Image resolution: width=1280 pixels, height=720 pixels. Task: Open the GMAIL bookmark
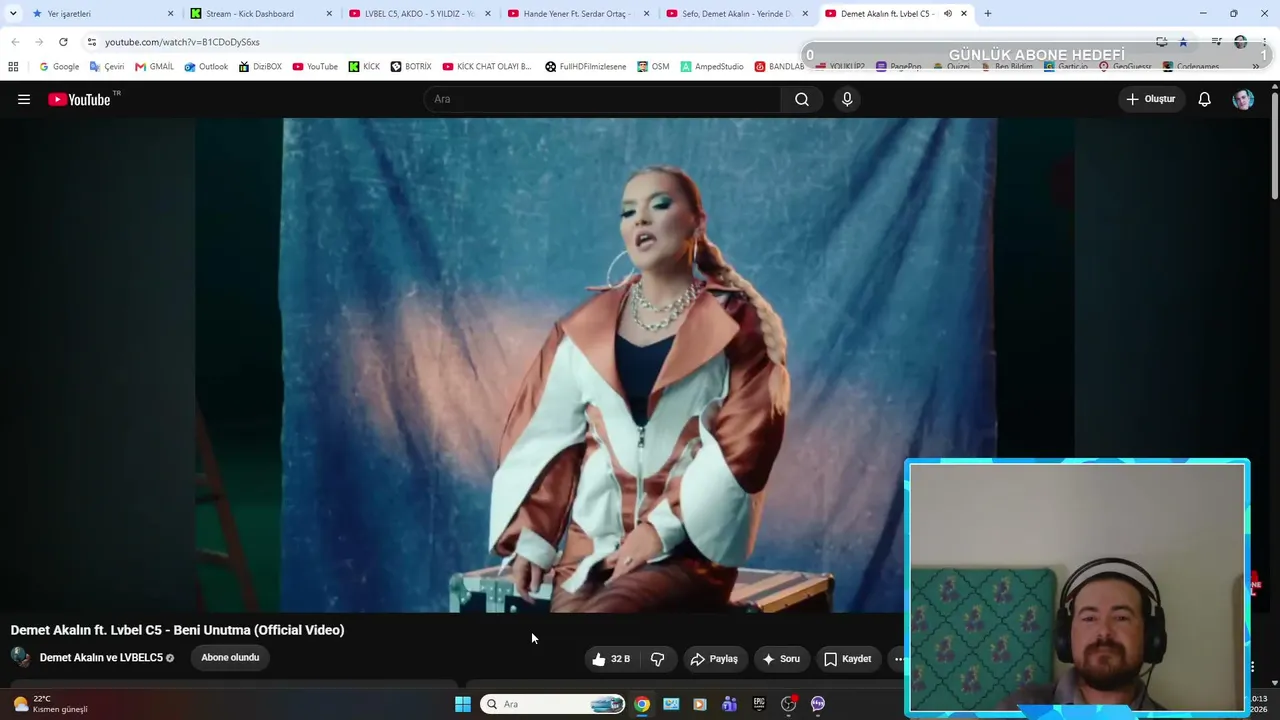point(154,67)
